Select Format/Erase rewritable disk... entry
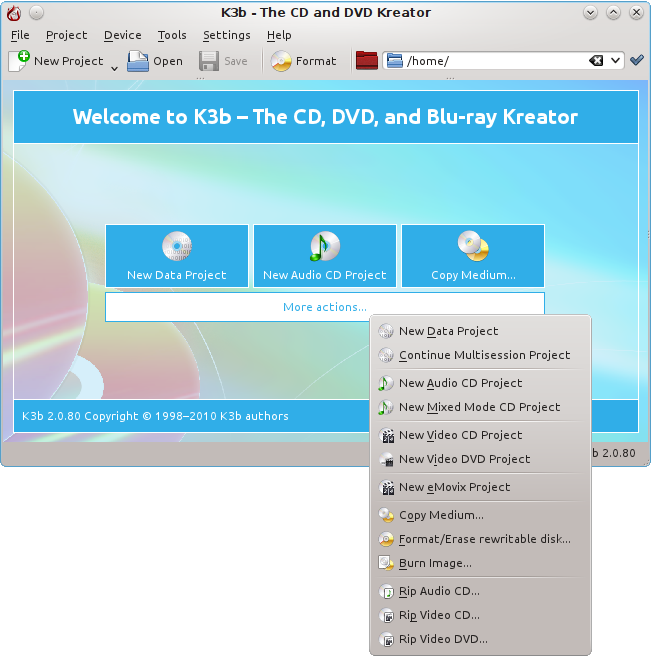This screenshot has height=656, width=651. click(x=480, y=539)
